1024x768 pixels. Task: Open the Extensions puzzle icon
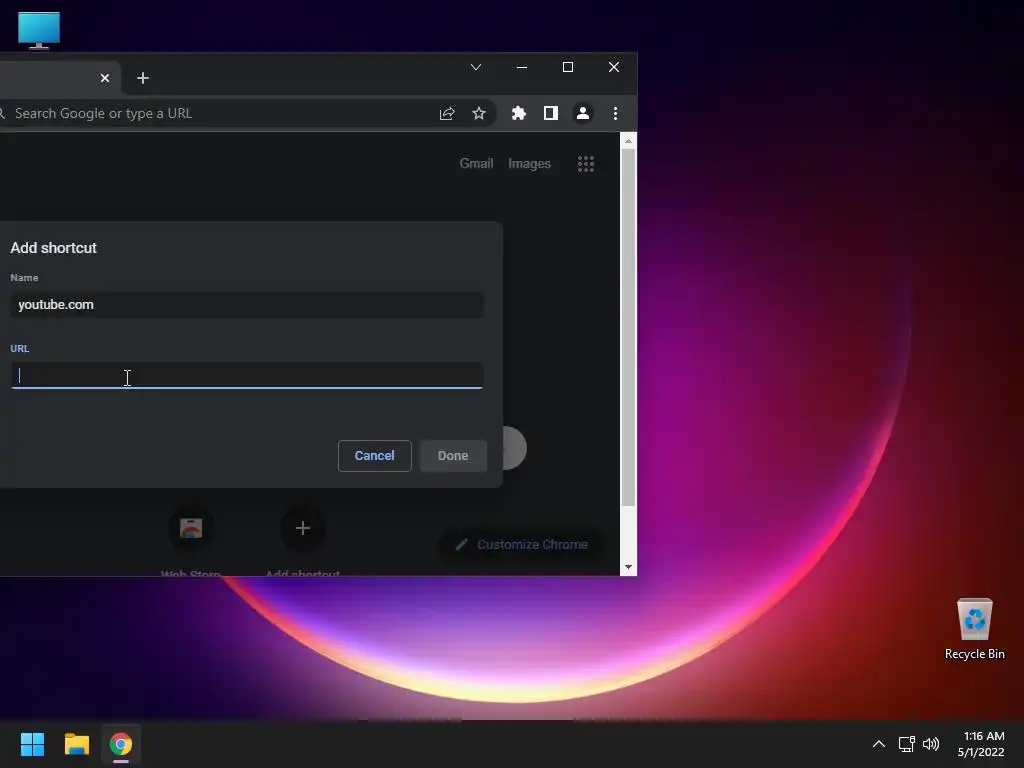(x=519, y=114)
